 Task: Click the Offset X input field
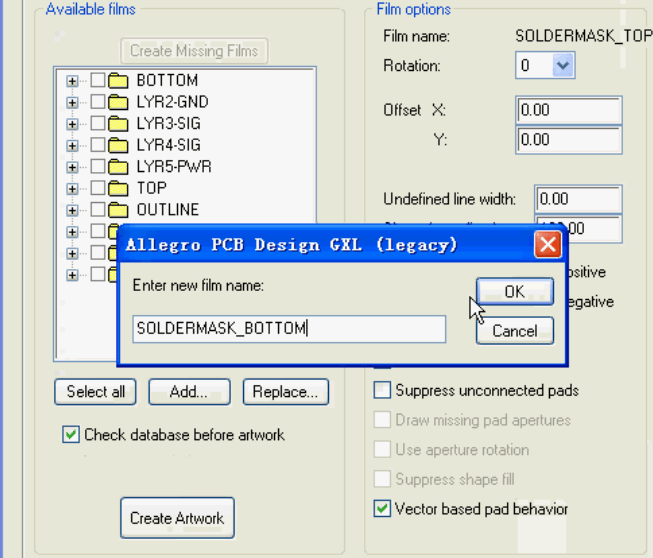[568, 110]
